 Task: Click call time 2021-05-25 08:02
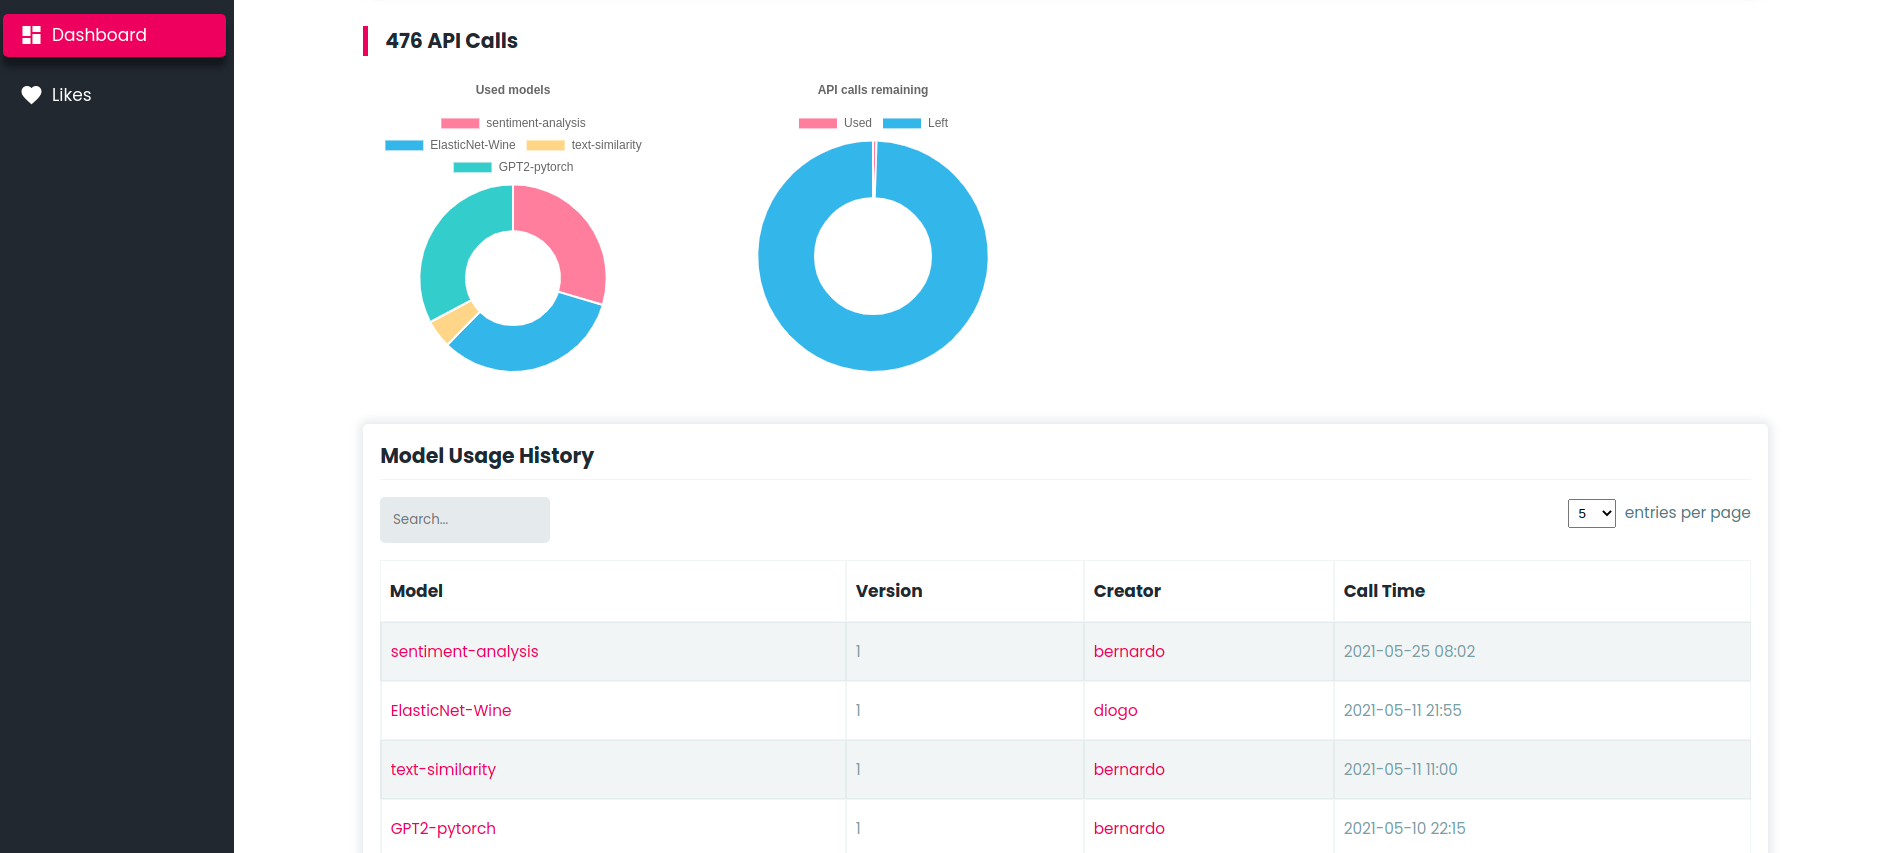[x=1409, y=651]
